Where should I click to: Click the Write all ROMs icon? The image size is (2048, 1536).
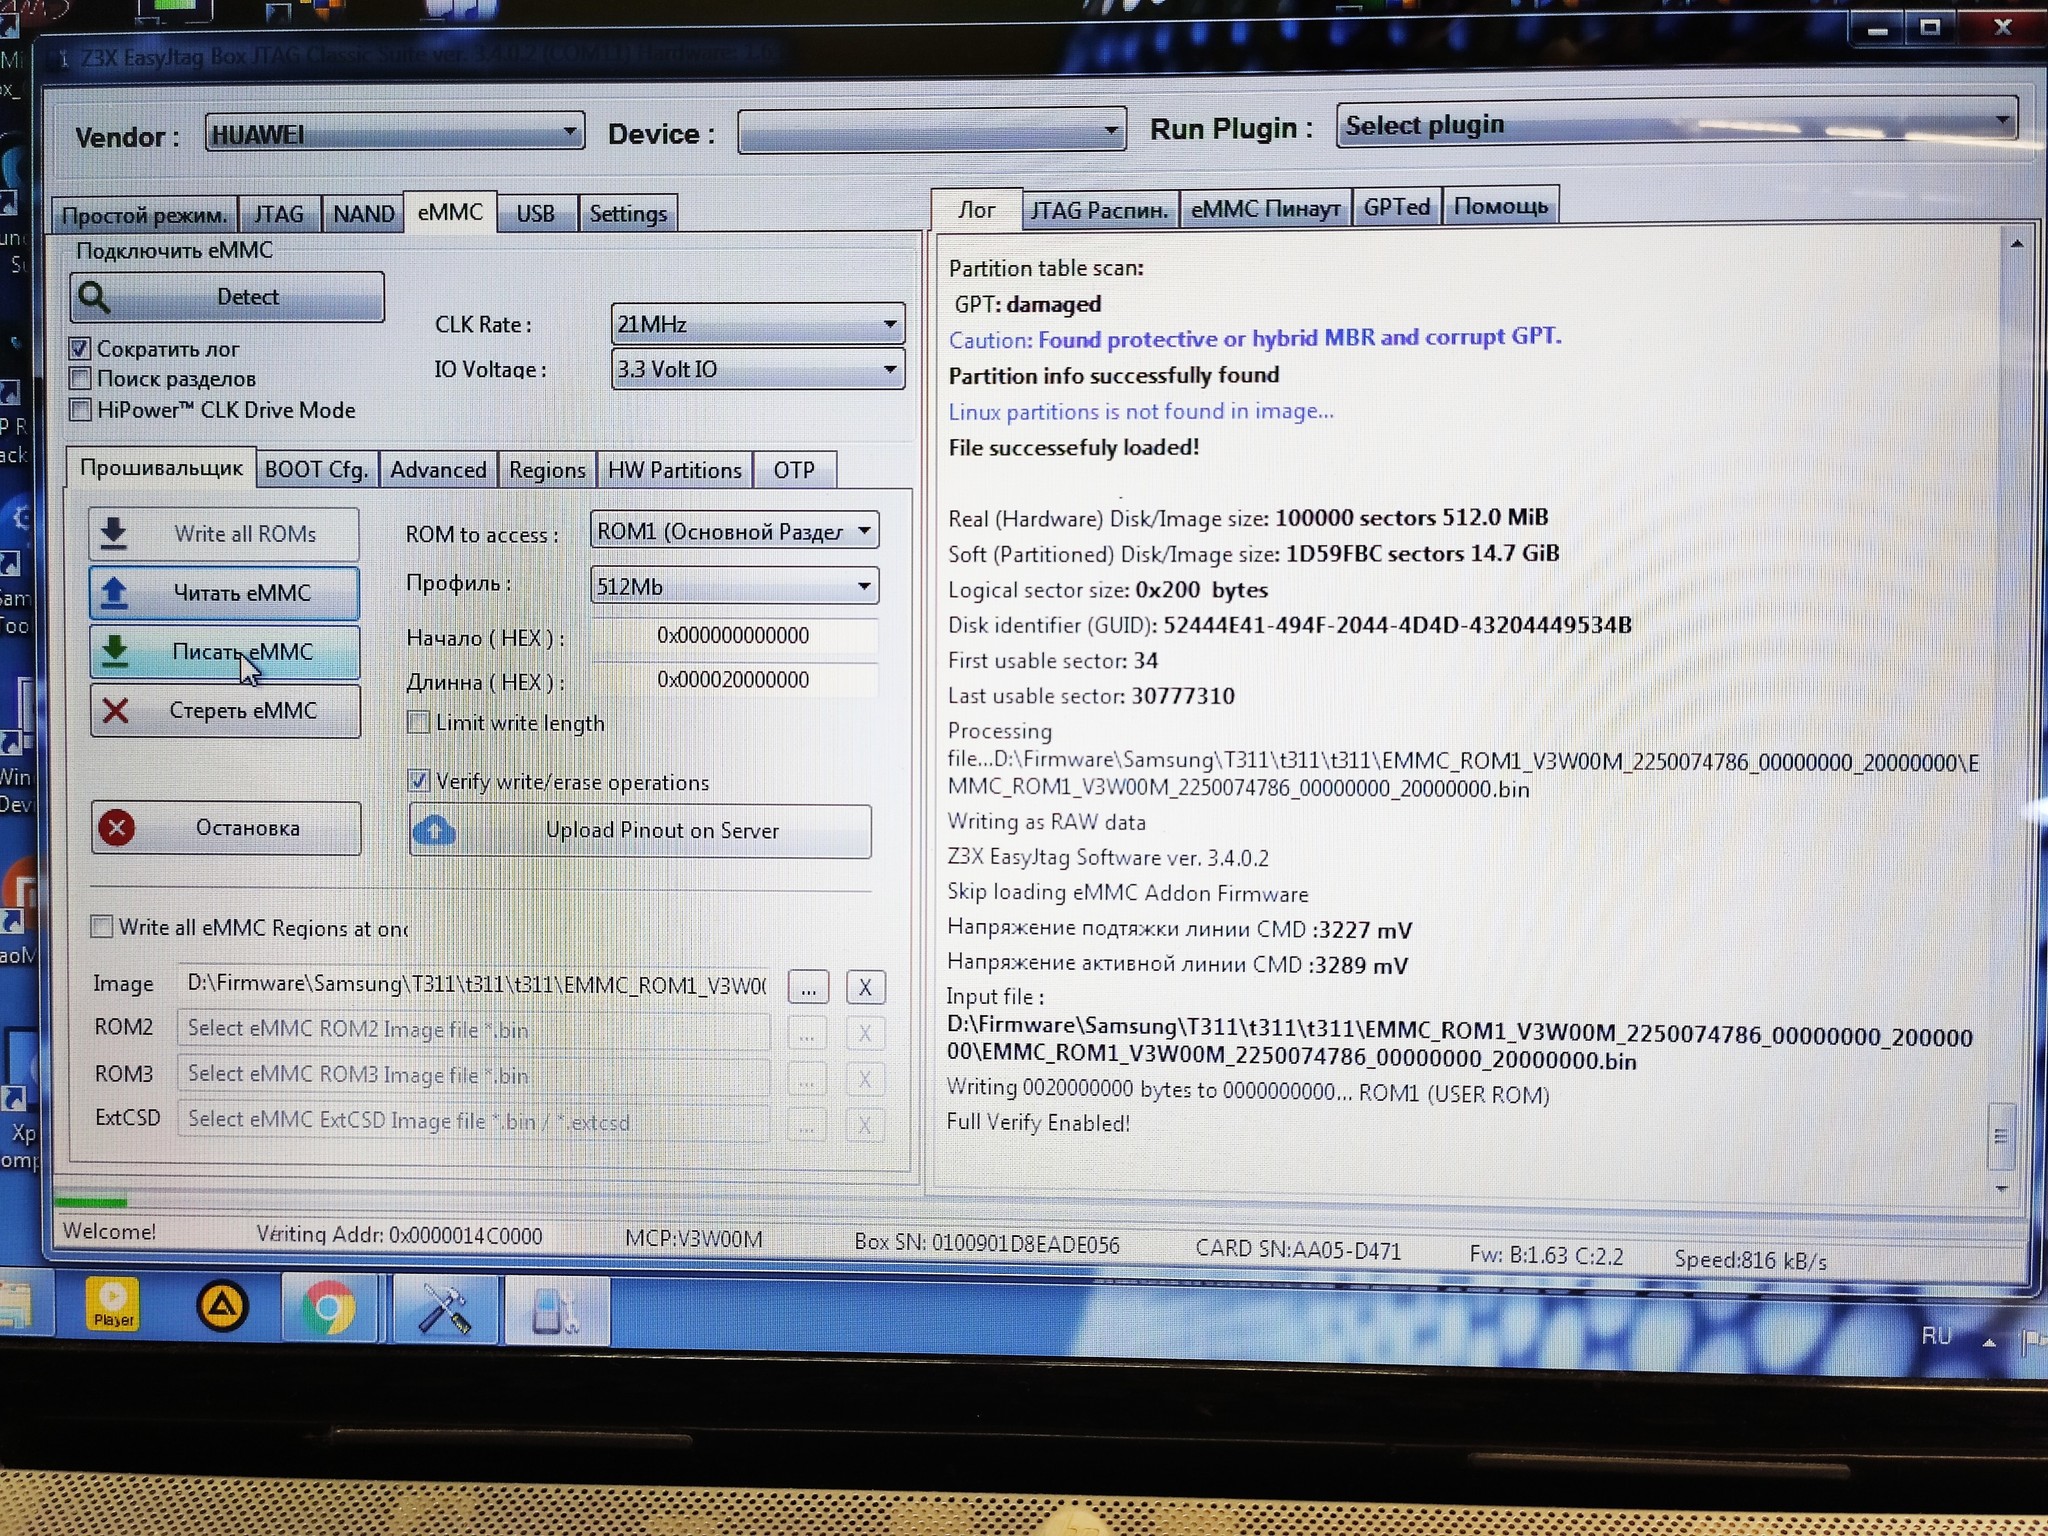click(121, 532)
